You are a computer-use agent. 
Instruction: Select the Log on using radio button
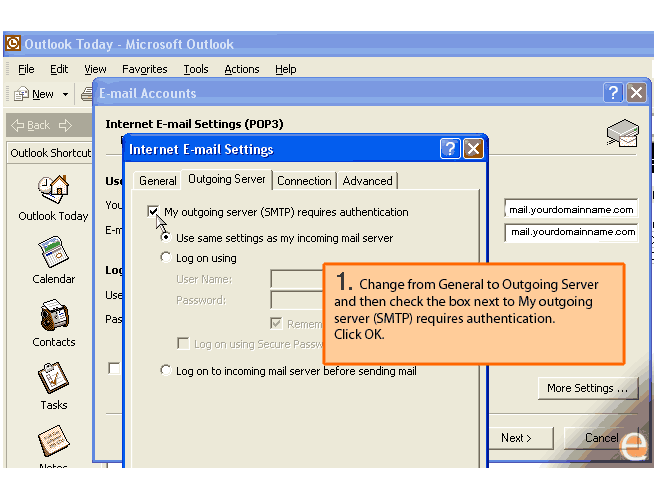[166, 257]
